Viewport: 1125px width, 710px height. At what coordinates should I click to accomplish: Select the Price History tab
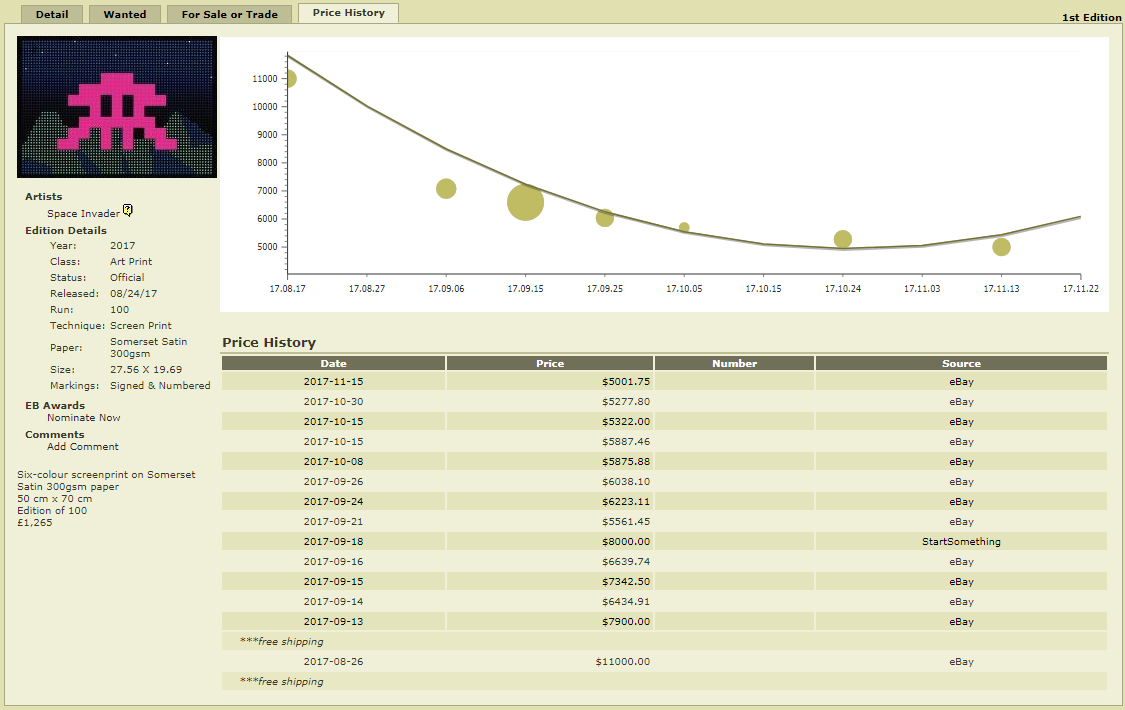point(348,13)
